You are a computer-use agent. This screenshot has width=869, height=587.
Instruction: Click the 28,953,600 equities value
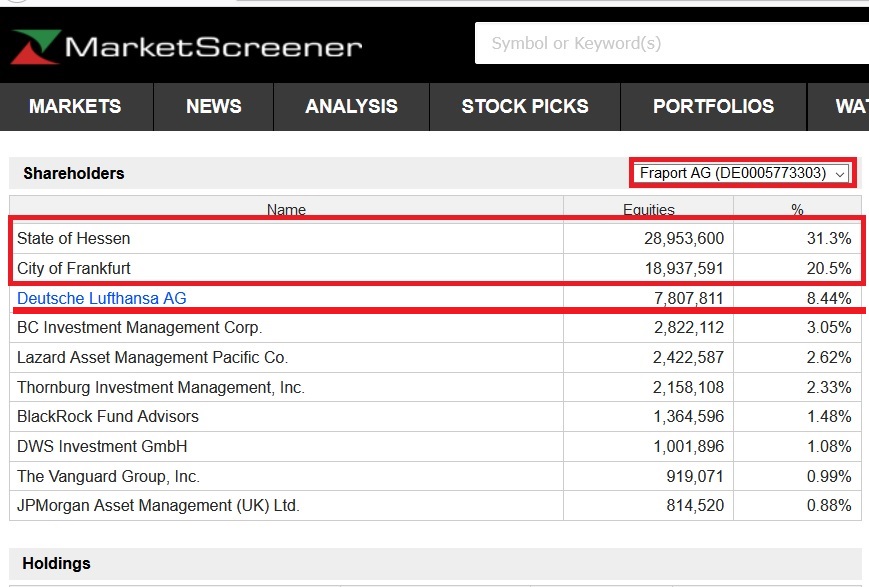click(684, 238)
